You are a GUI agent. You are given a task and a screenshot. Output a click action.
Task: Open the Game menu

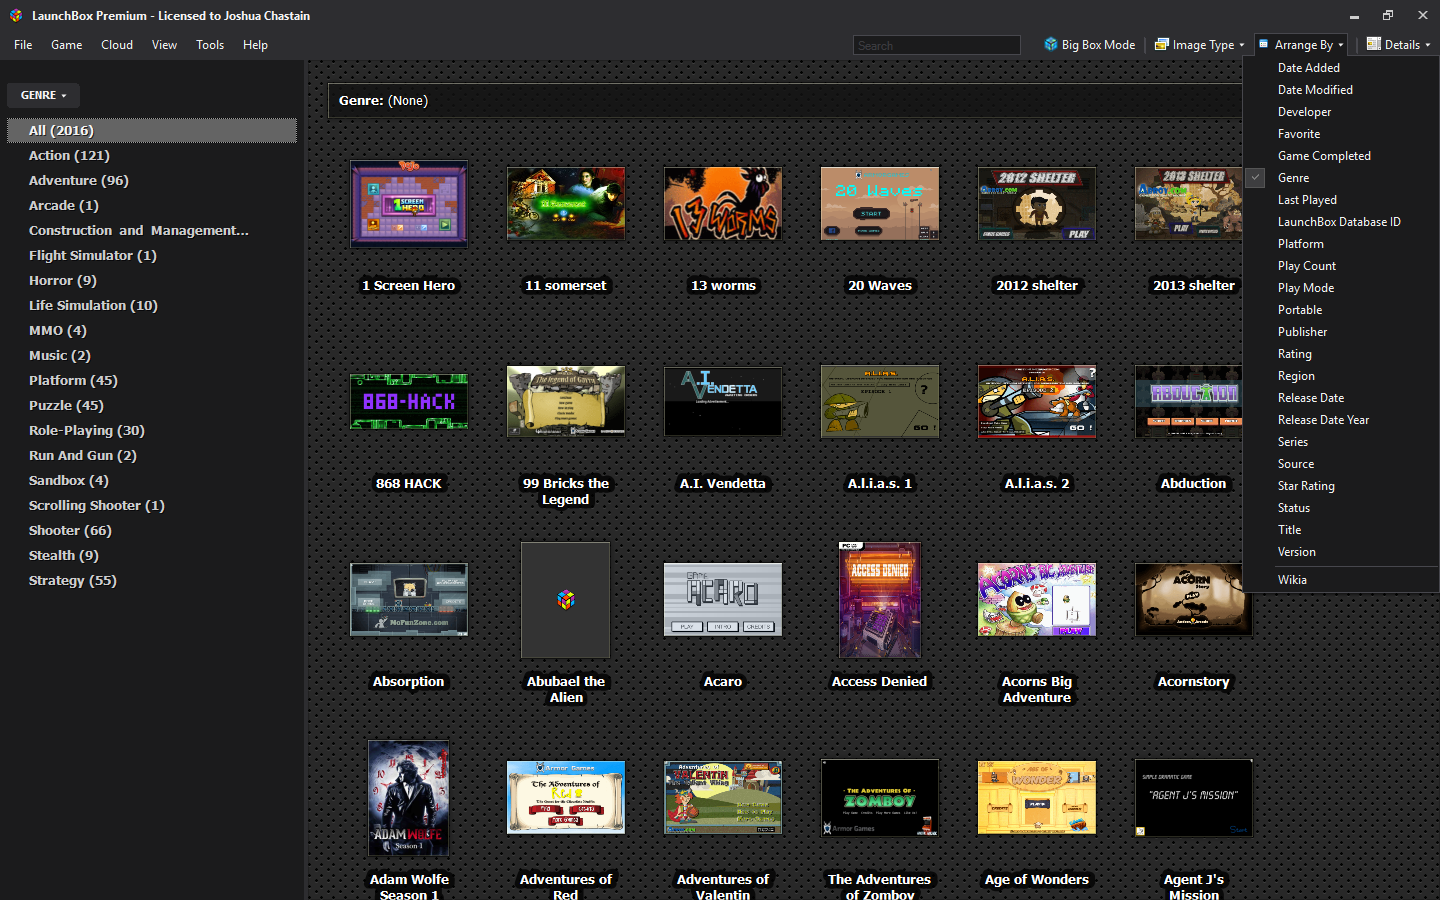coord(67,45)
